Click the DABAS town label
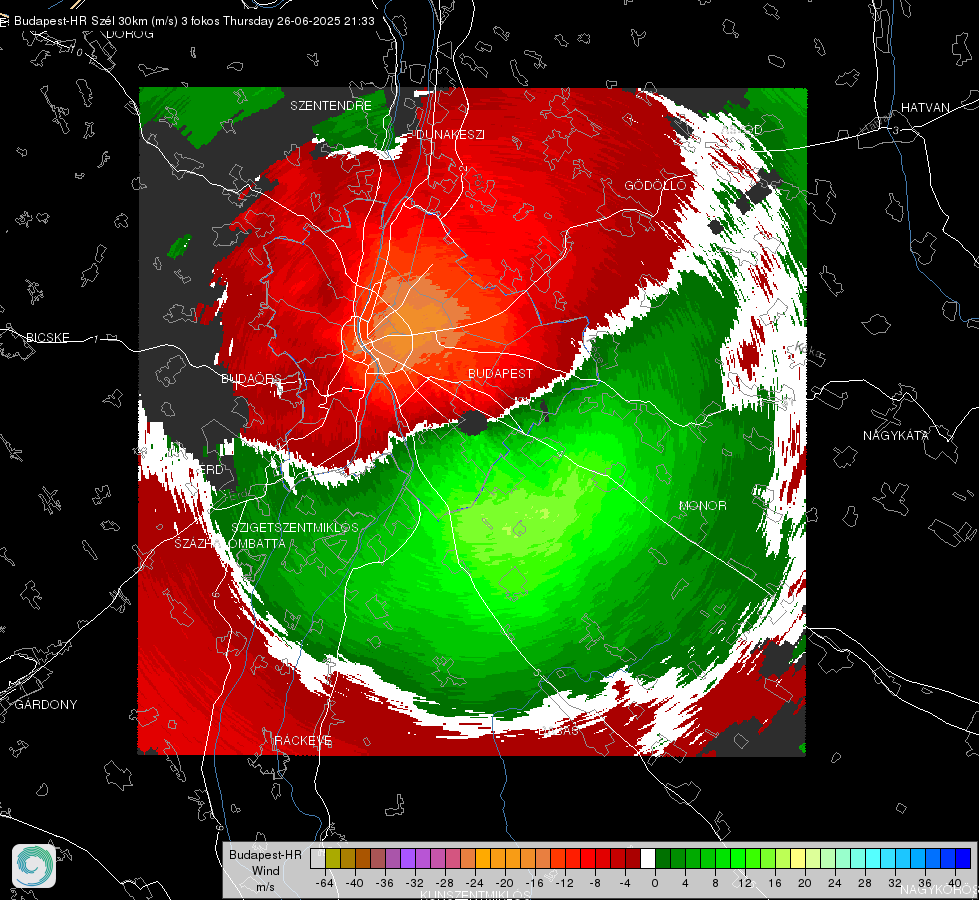Screen dimensions: 979x900 [x=558, y=730]
